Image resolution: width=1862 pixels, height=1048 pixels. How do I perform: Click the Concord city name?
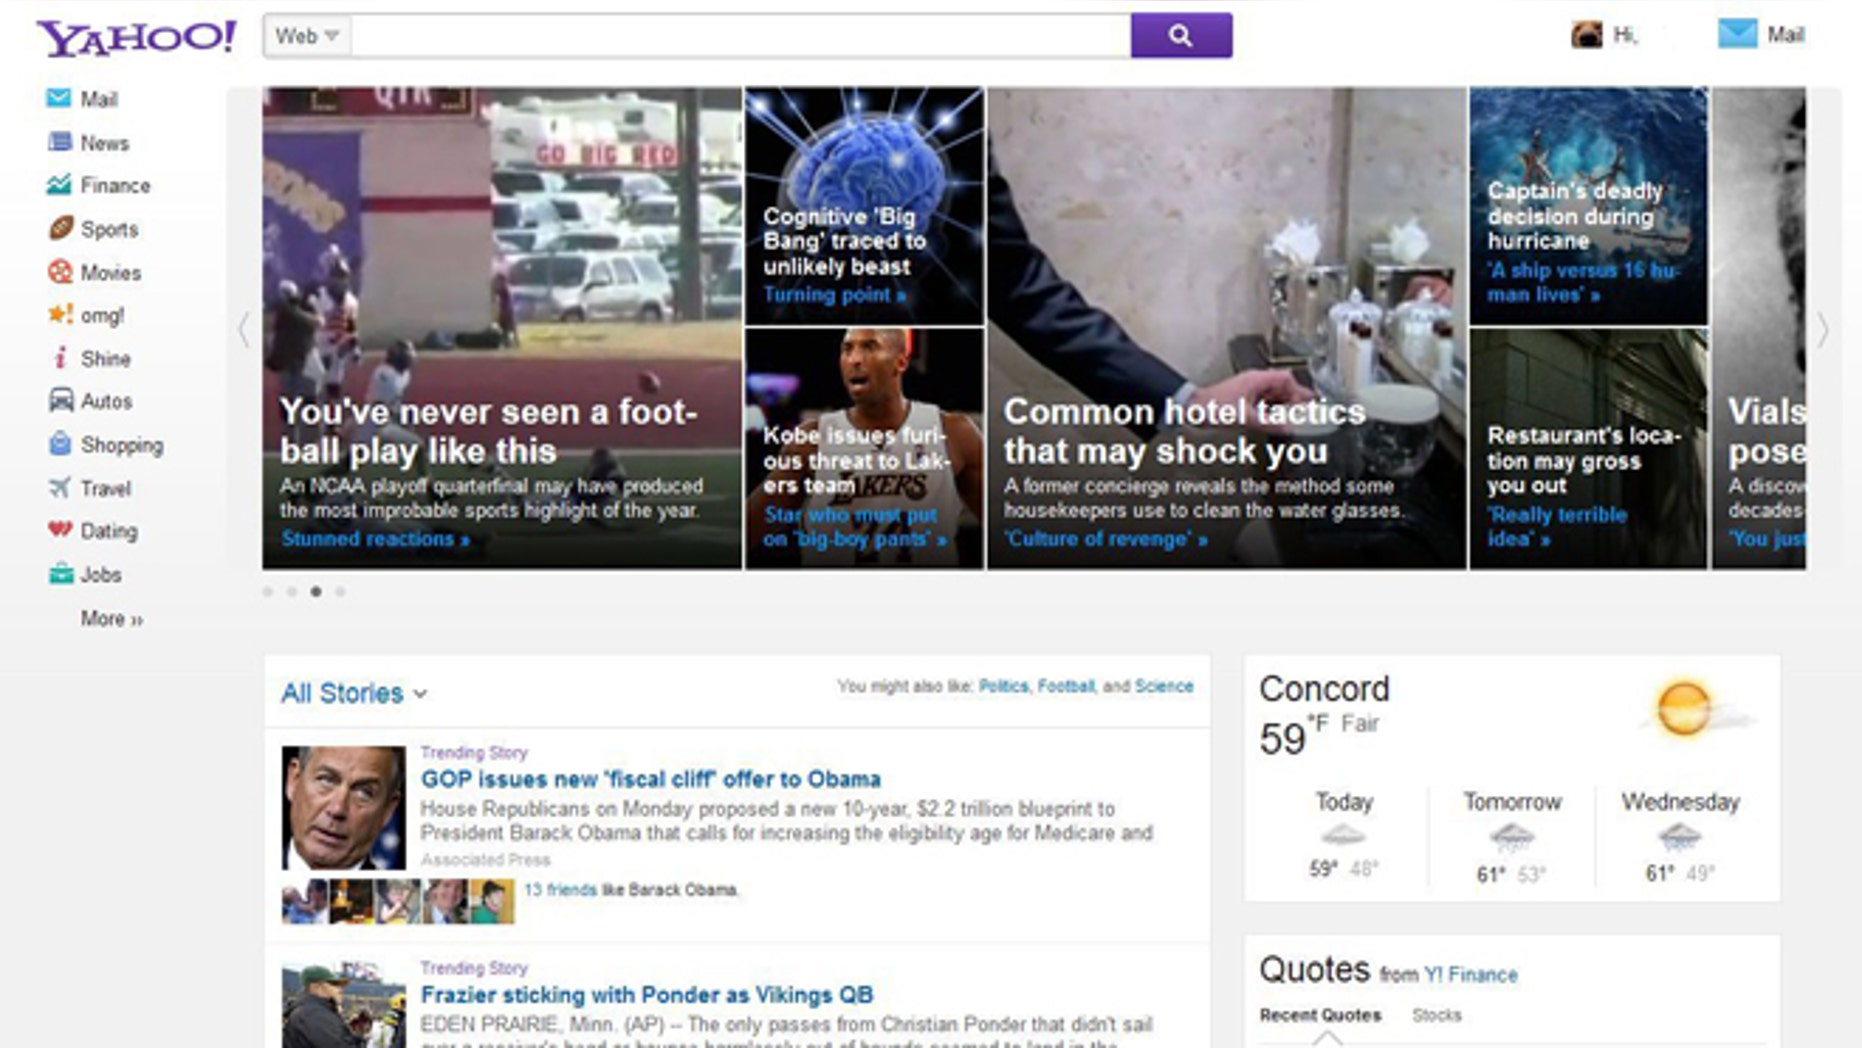coord(1324,689)
